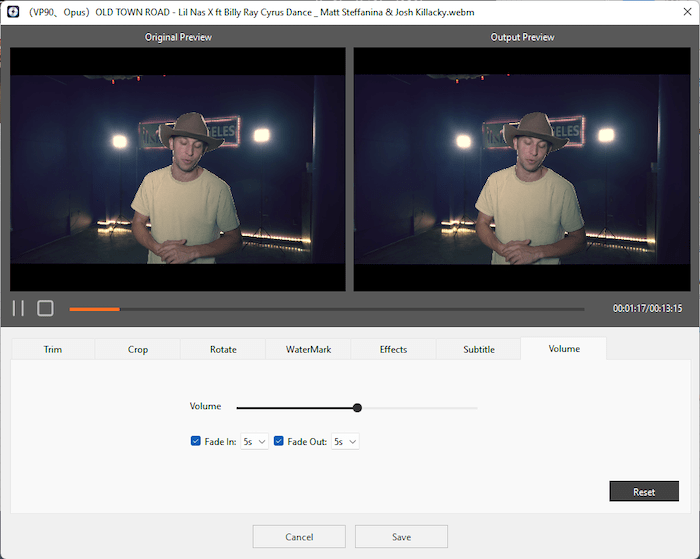Expand the Fade Out duration dropdown
The height and width of the screenshot is (559, 700).
click(345, 441)
